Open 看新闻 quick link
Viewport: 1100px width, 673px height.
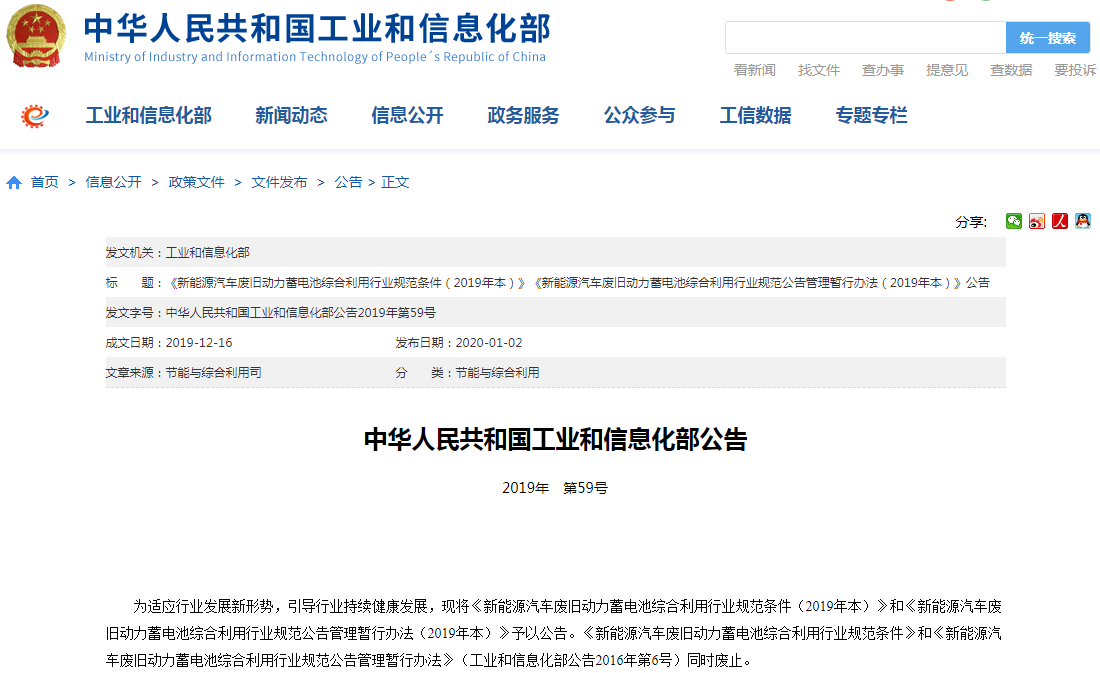click(x=755, y=70)
